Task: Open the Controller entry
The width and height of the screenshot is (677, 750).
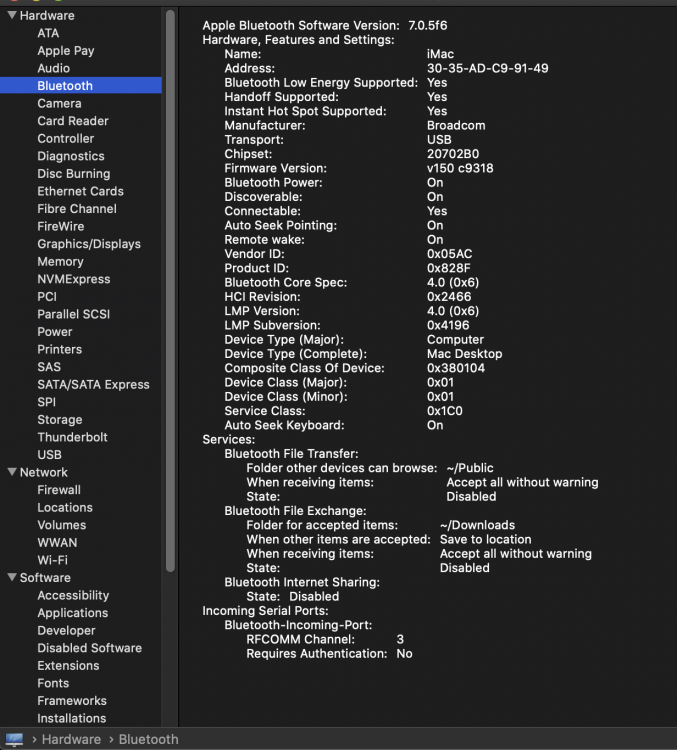Action: click(x=66, y=139)
